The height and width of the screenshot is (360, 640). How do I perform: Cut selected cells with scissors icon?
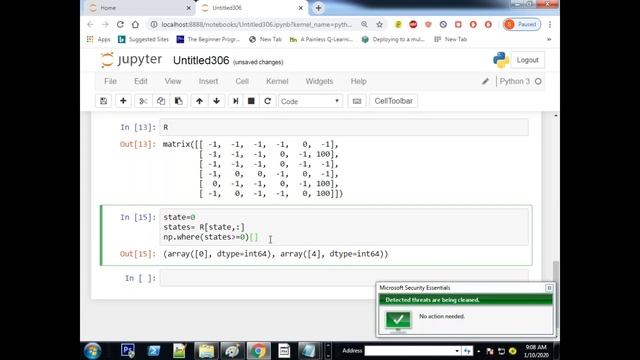pyautogui.click(x=143, y=101)
